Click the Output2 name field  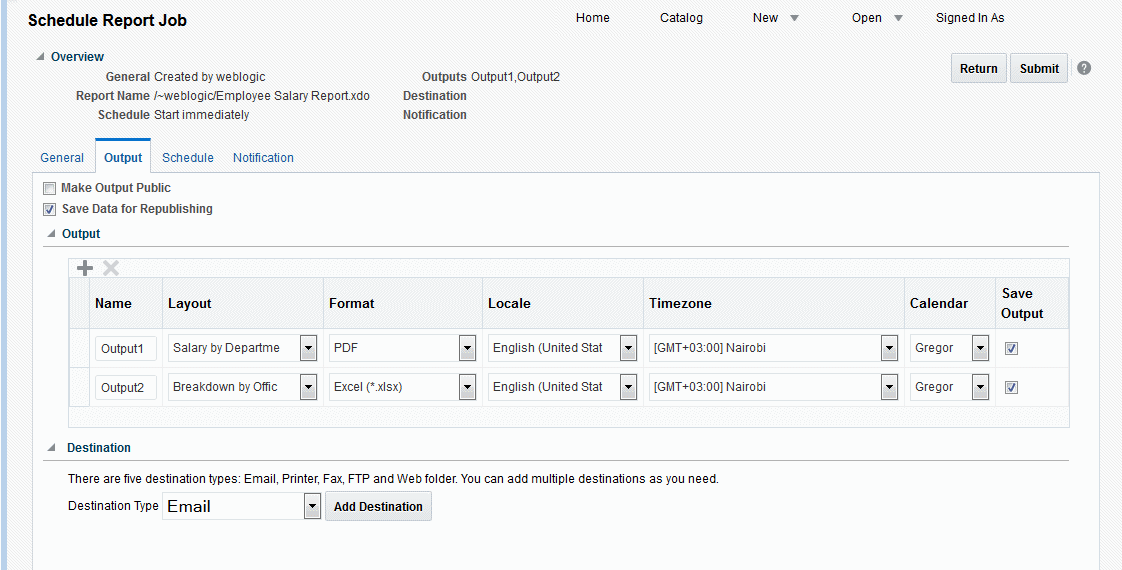point(125,388)
